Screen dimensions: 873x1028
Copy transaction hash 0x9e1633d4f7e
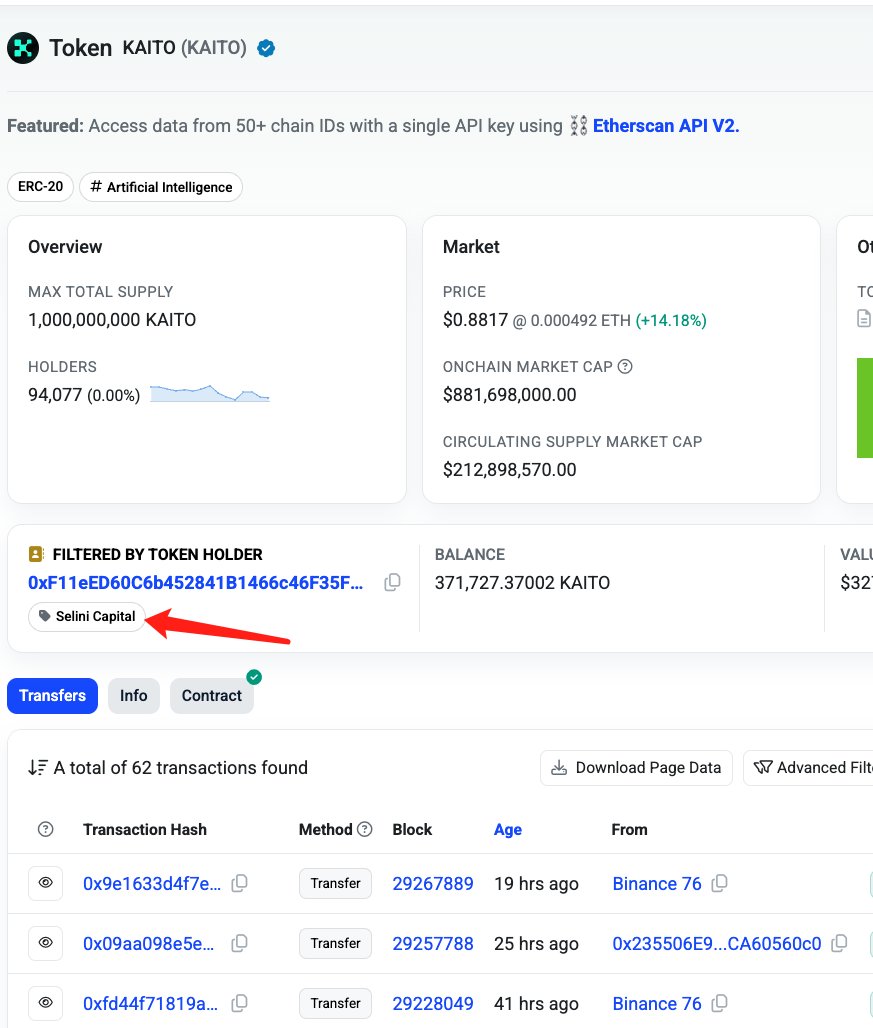click(x=240, y=883)
